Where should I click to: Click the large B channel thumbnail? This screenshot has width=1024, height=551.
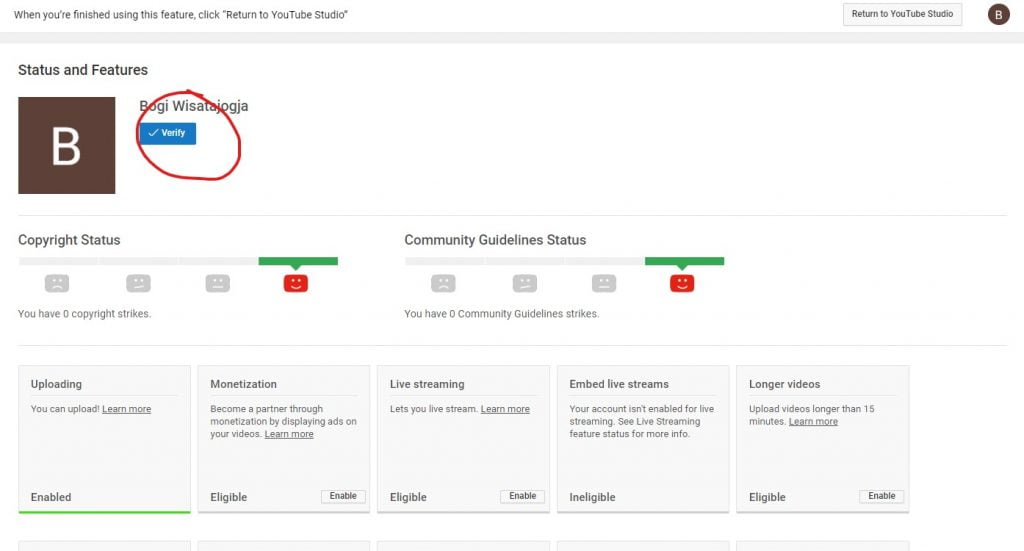67,145
